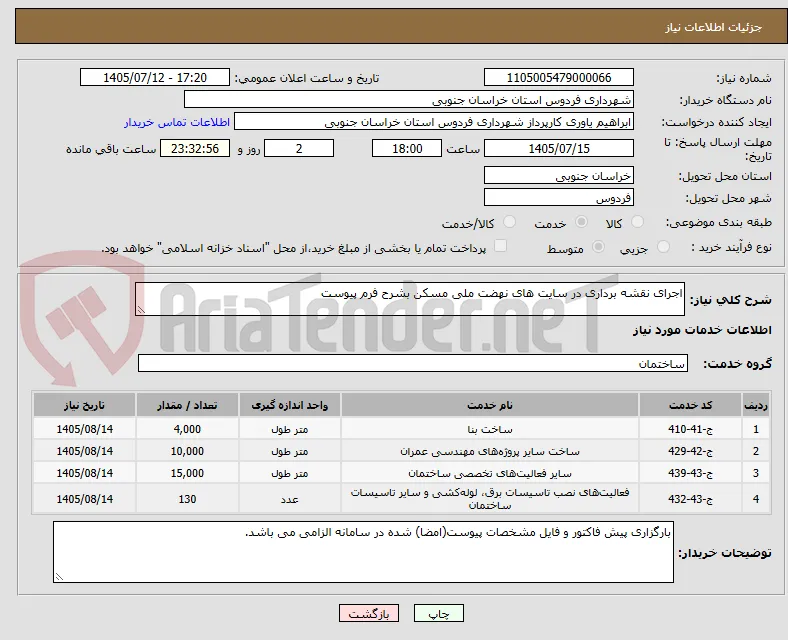Click the delivery city field فردوس
Screen dimensions: 788x640
pyautogui.click(x=558, y=197)
